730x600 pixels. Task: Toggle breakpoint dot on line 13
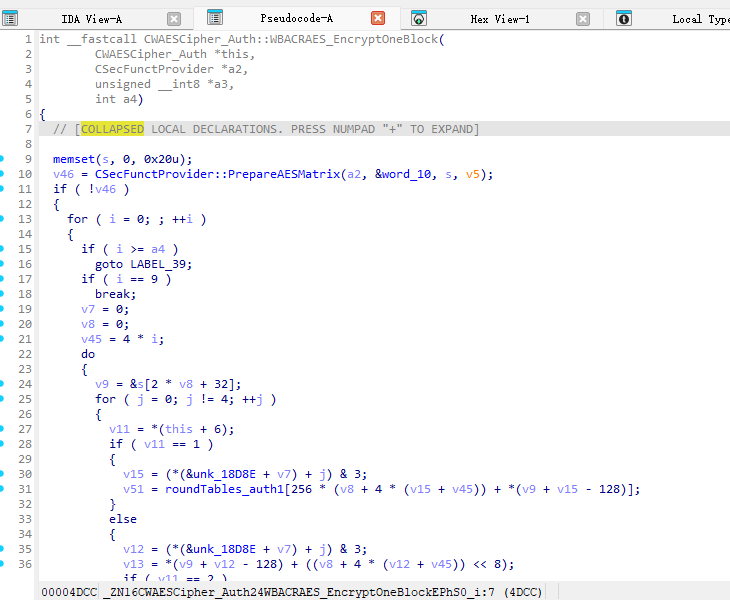click(2, 219)
